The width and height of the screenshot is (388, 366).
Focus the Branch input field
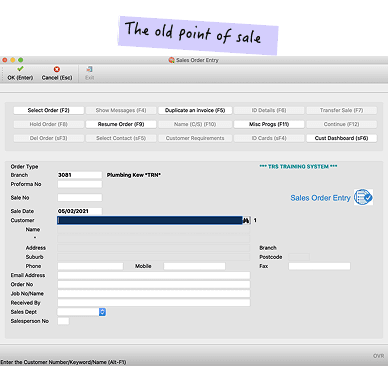click(80, 175)
